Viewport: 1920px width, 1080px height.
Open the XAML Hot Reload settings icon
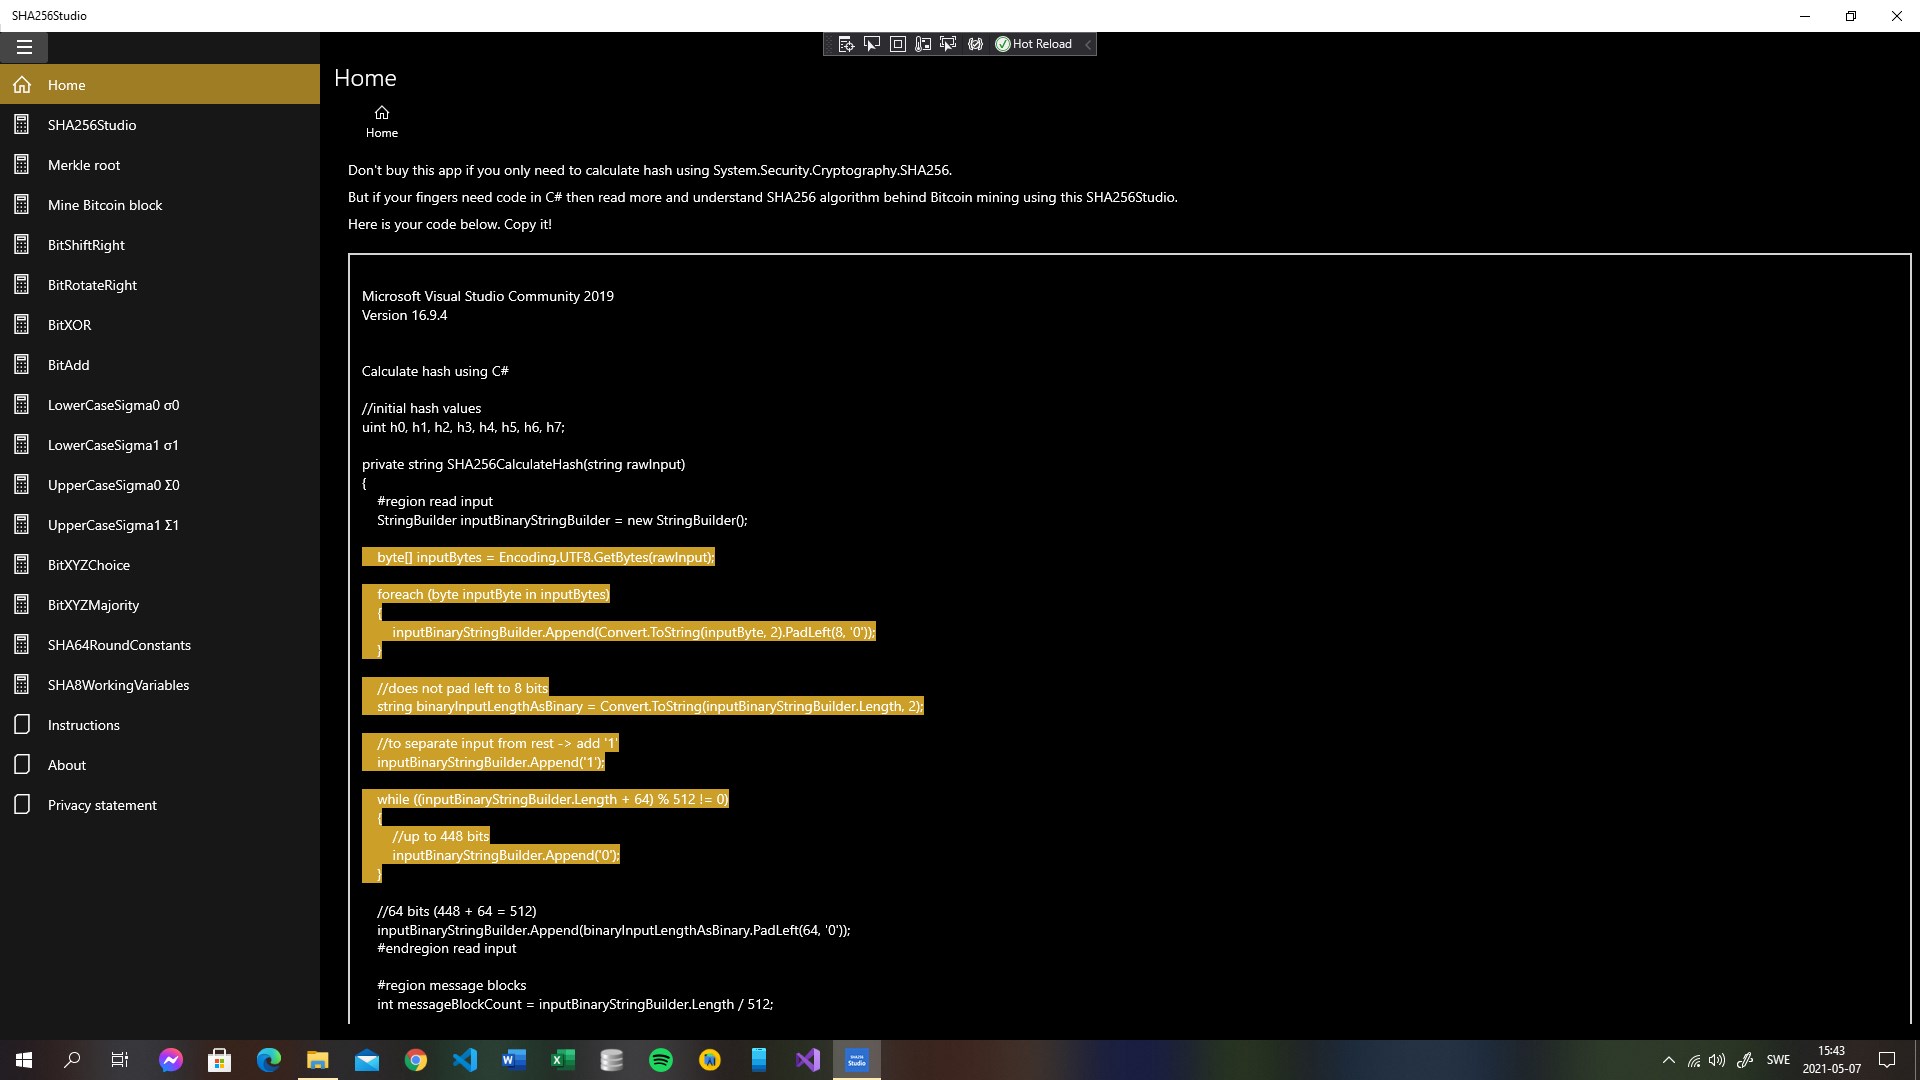click(x=975, y=43)
